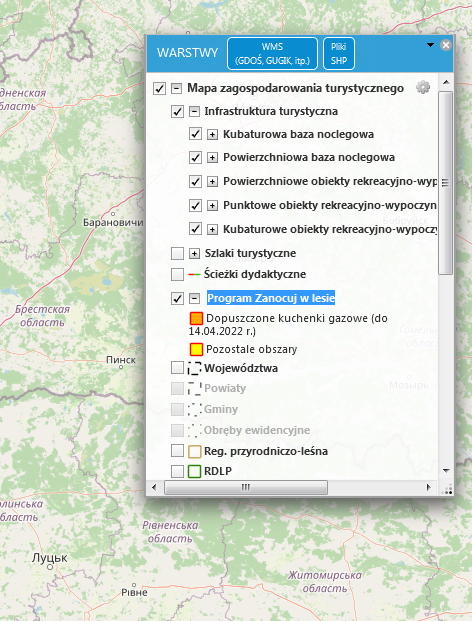Select Program Zanocuj w lesie label
This screenshot has width=472, height=621.
click(271, 298)
